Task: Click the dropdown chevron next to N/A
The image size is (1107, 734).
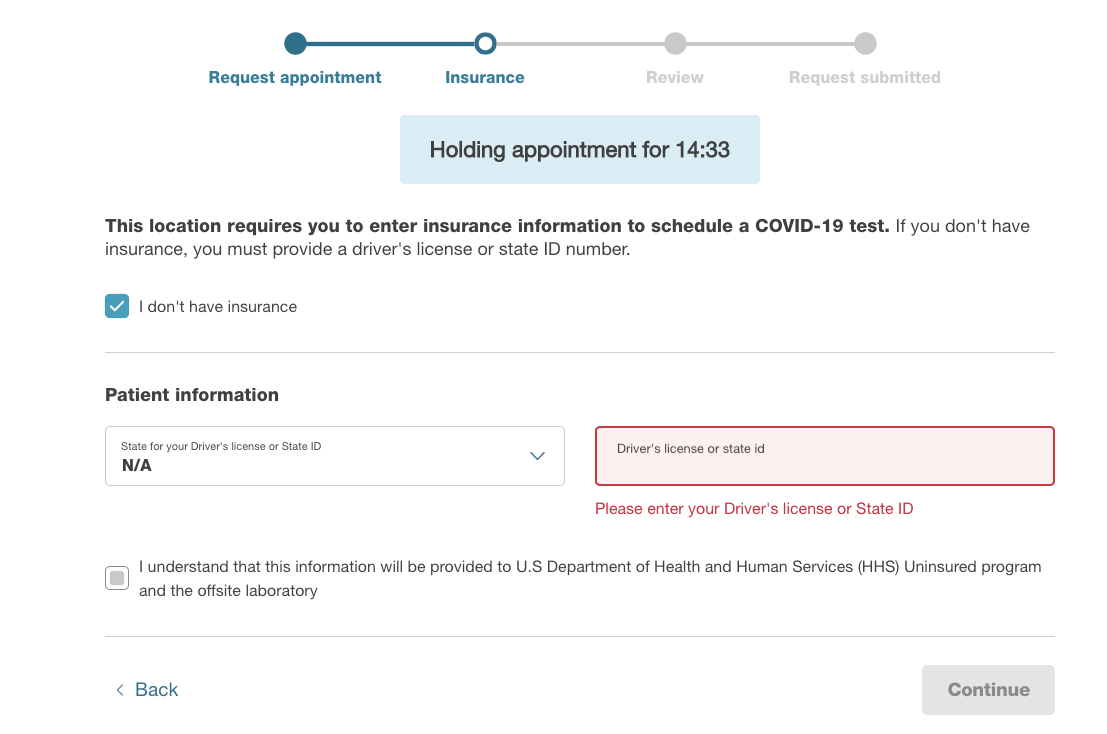Action: tap(537, 456)
